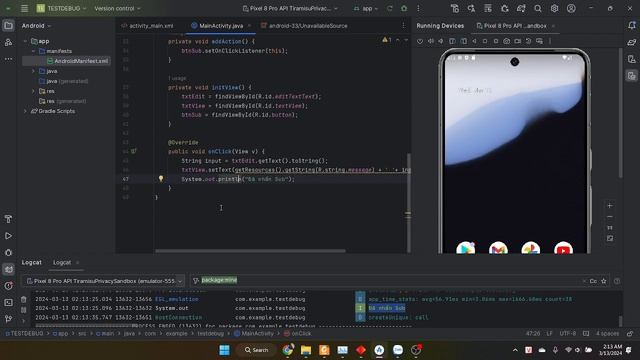Open the Gradle tool window in the right sidebar
This screenshot has width=640, height=360.
point(632,42)
